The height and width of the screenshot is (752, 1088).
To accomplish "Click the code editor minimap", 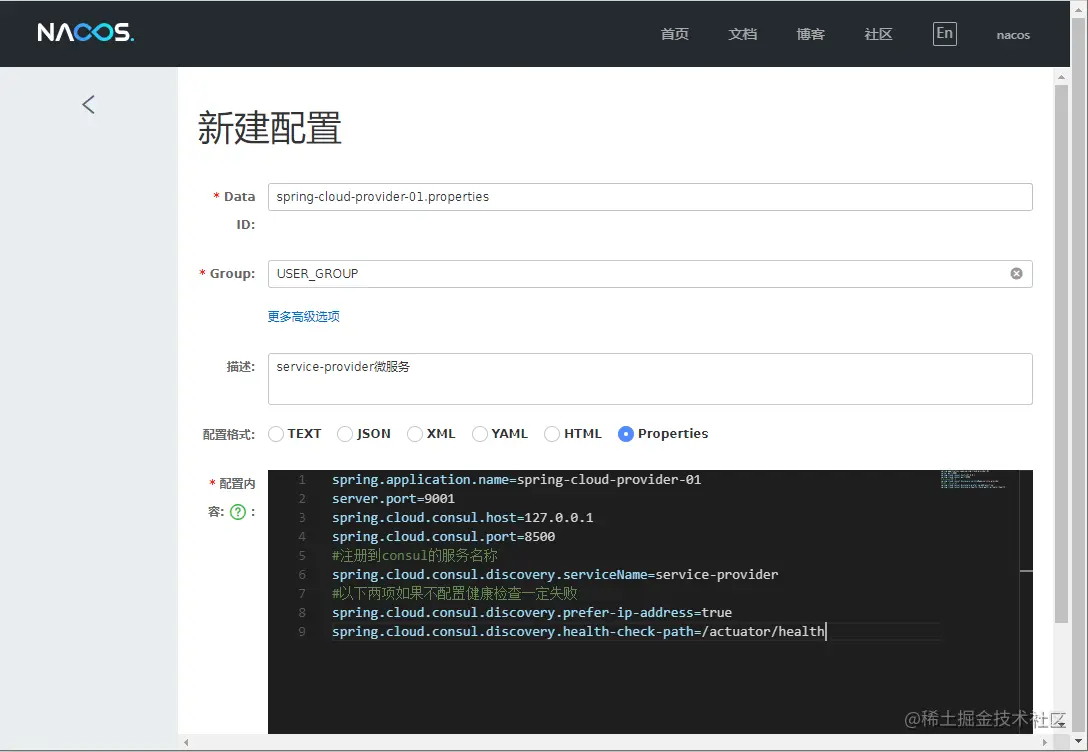I will click(x=975, y=480).
